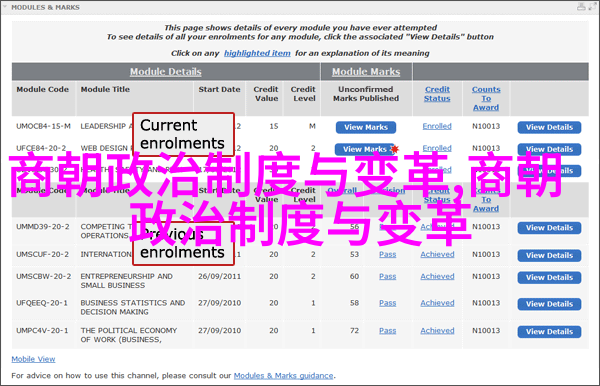The height and width of the screenshot is (386, 600).
Task: Click the print icon in portlet header
Action: point(581,7)
